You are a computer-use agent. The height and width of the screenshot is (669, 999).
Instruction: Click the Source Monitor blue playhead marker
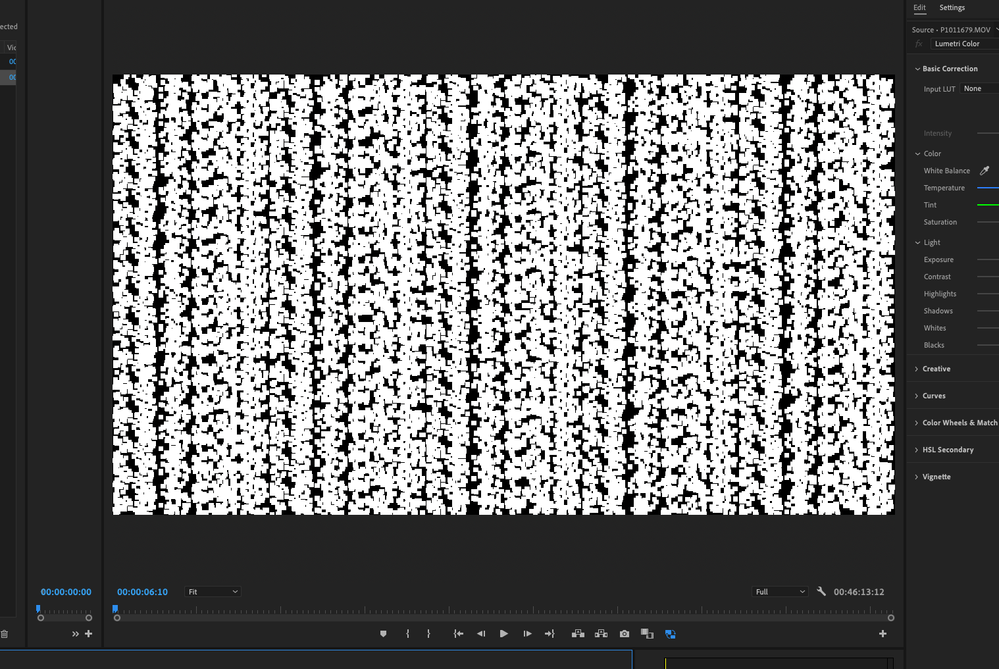coord(38,609)
